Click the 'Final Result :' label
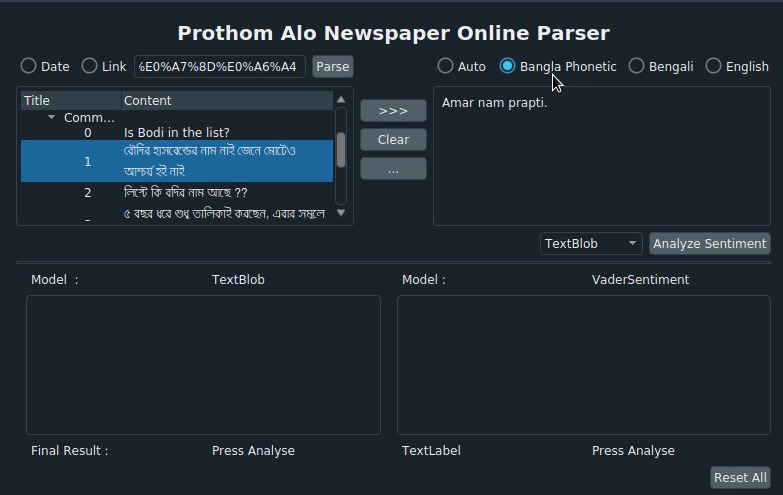 (x=69, y=451)
